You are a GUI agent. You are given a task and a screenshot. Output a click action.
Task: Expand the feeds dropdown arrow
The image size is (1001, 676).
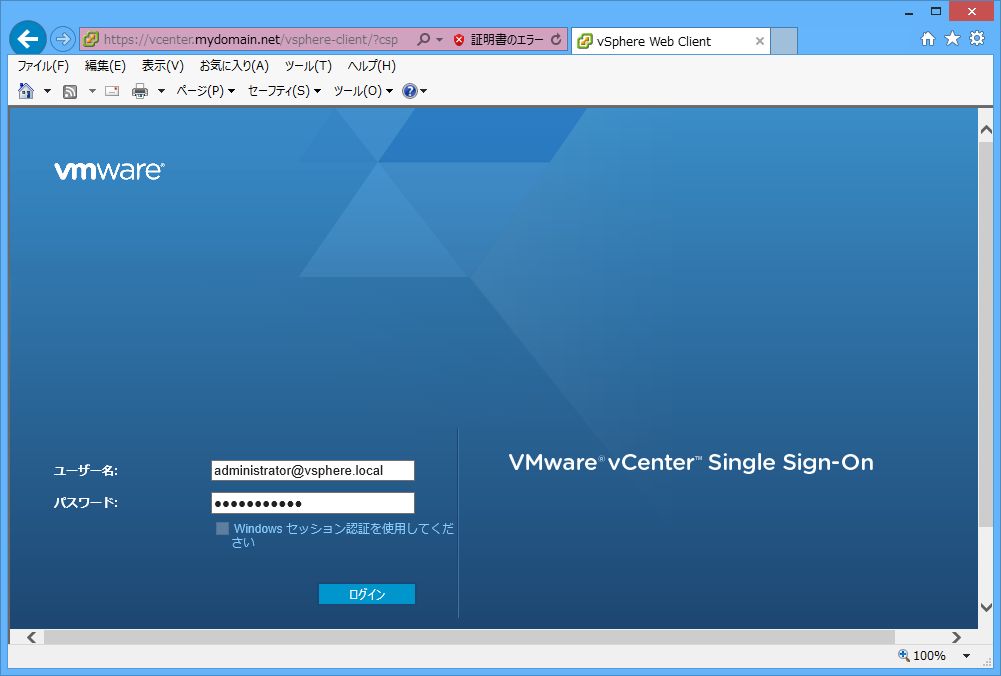92,91
